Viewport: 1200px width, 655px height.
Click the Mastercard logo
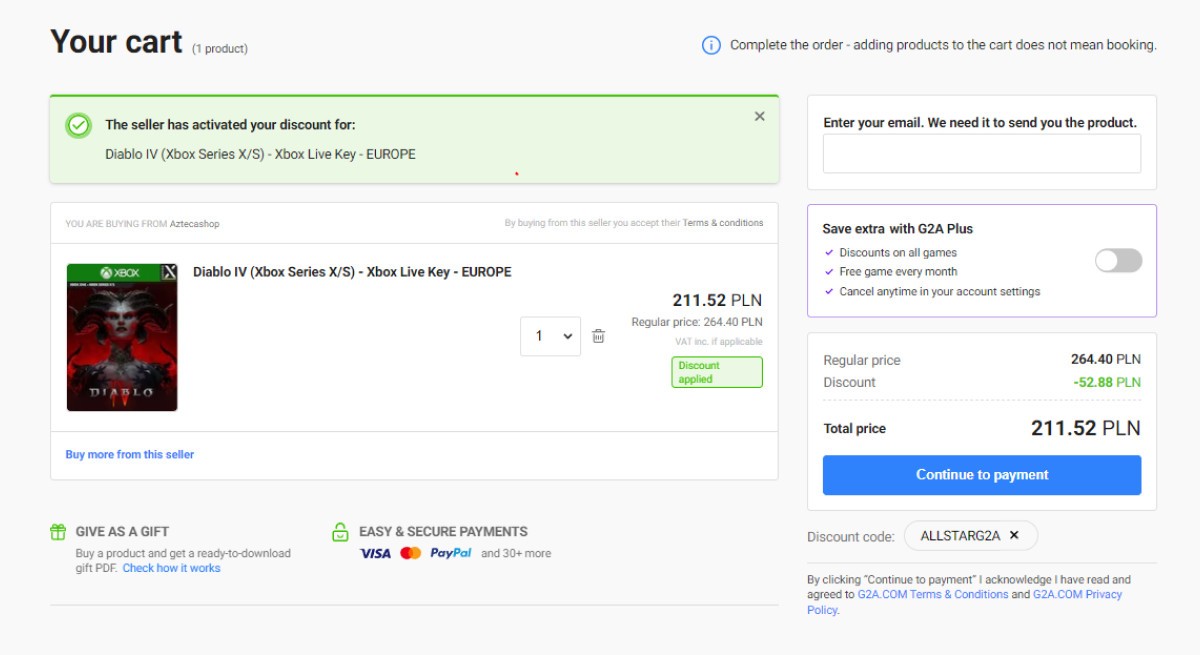411,553
